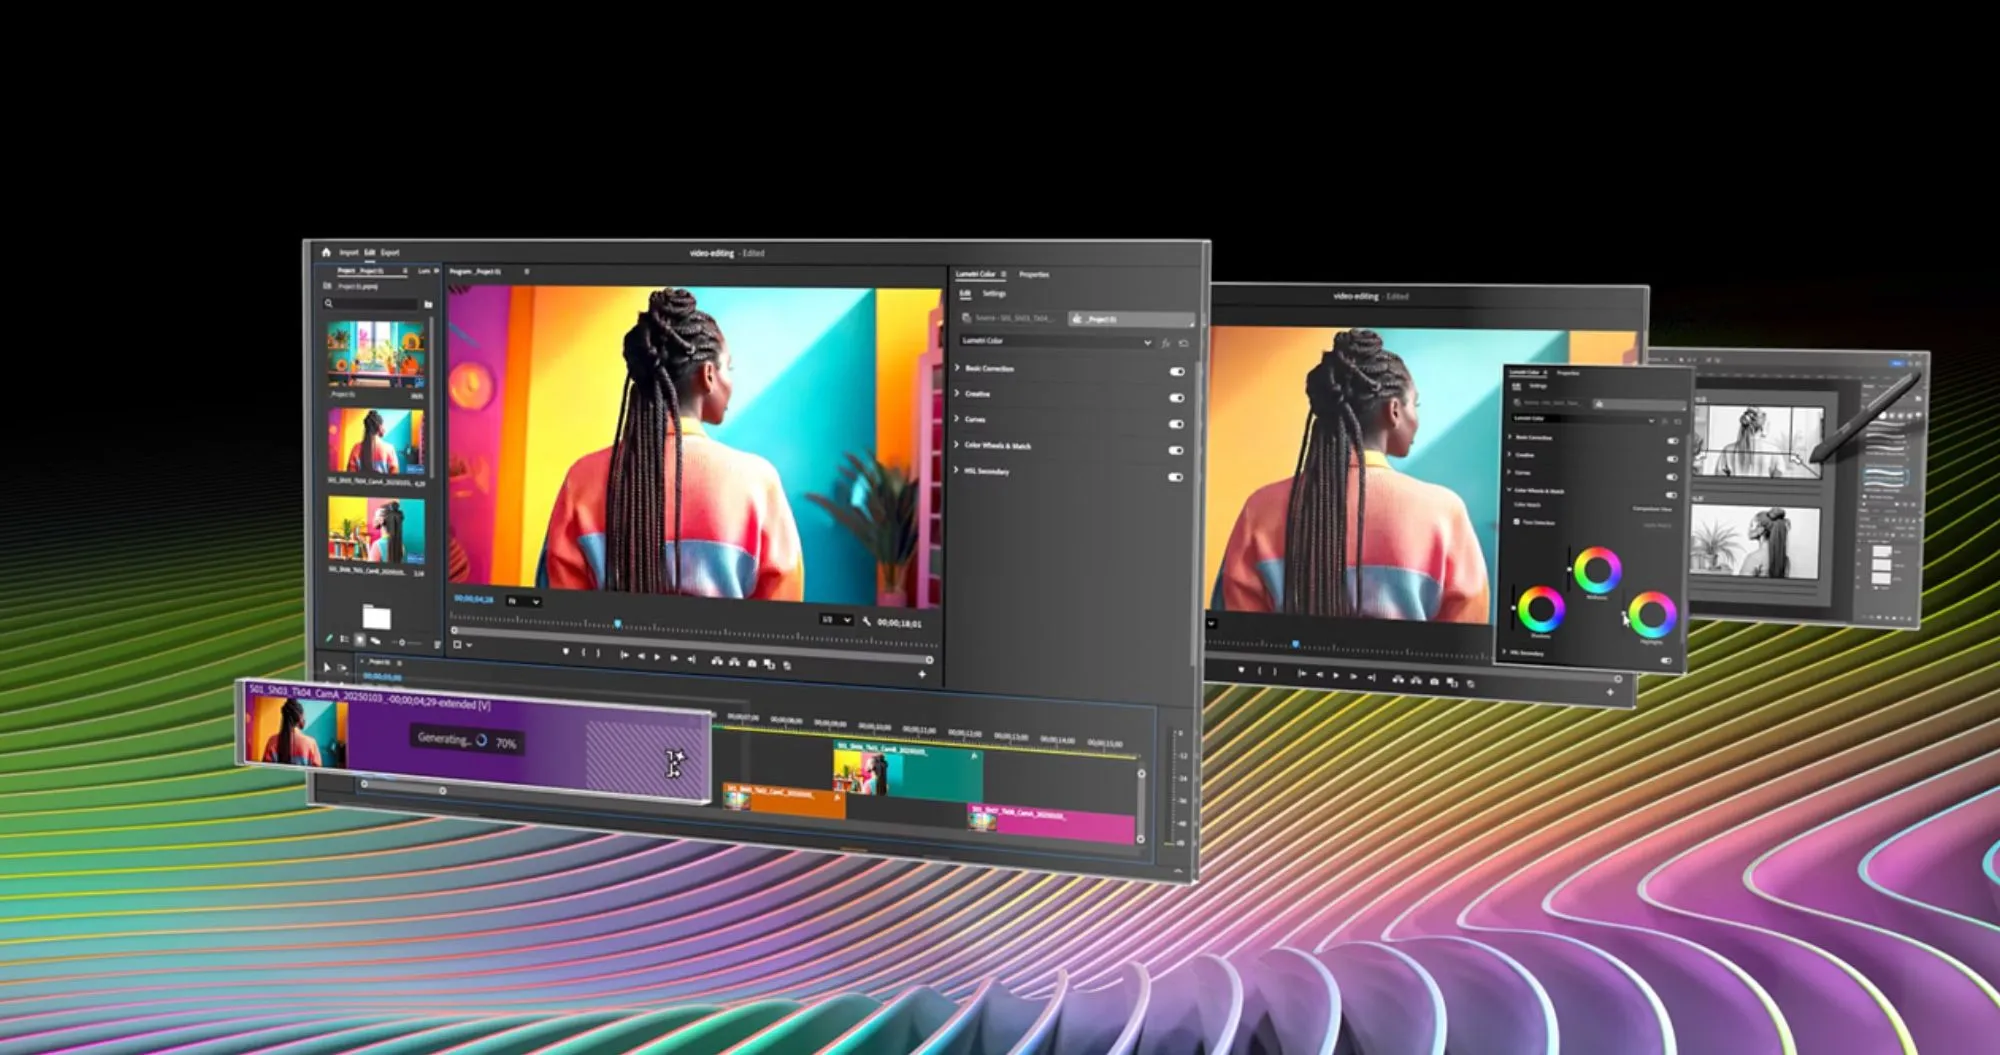
Task: Open the Lumetri Color effect dropdown
Action: tap(1056, 341)
